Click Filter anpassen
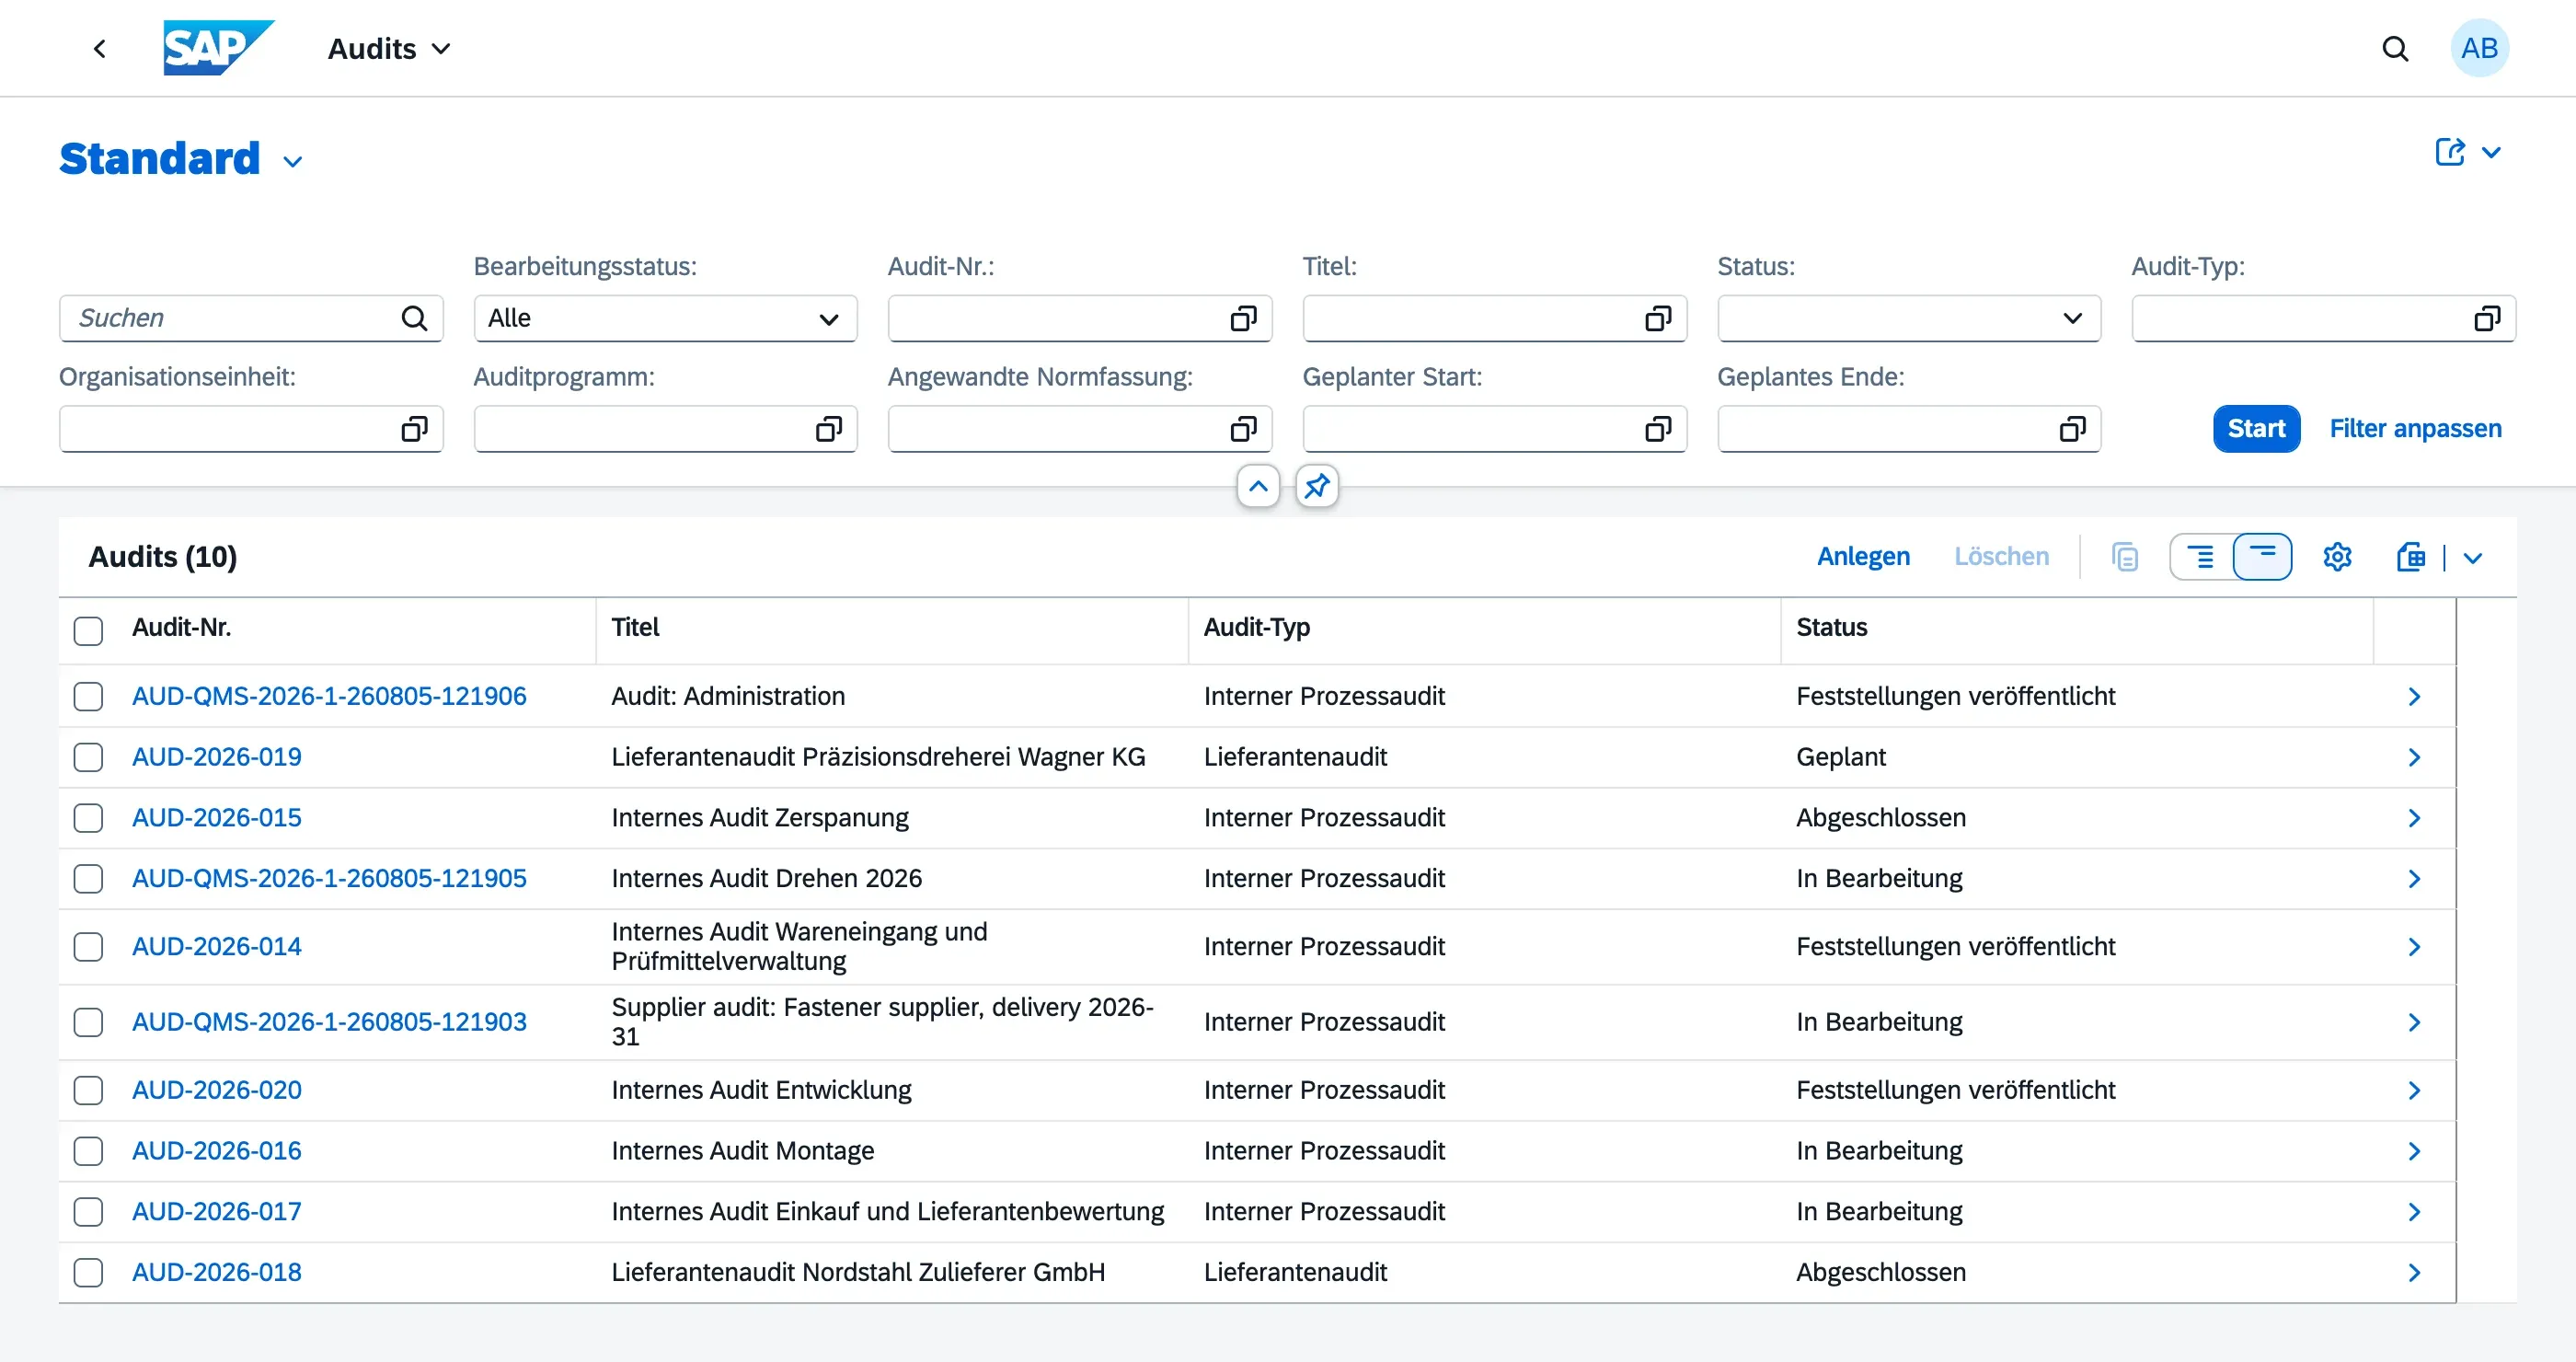 point(2415,429)
